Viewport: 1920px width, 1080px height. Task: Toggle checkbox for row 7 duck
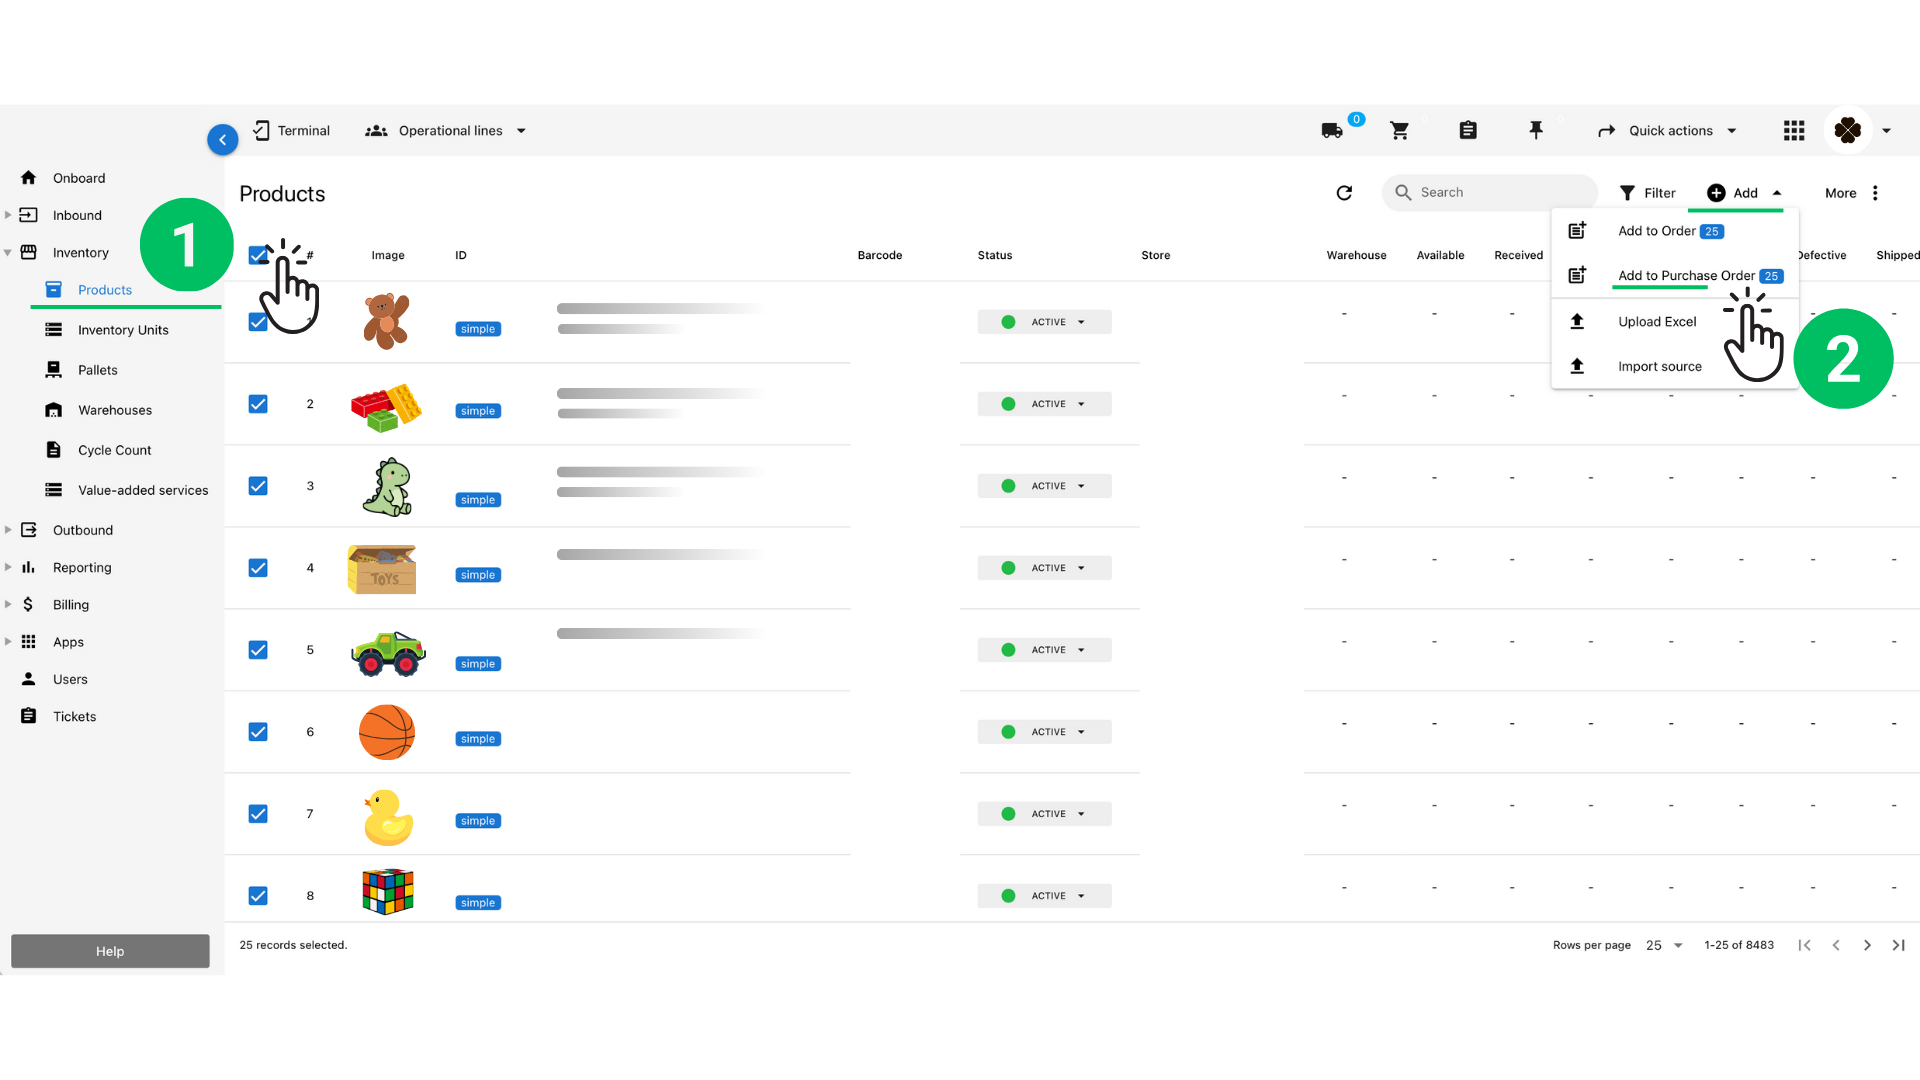pos(258,814)
